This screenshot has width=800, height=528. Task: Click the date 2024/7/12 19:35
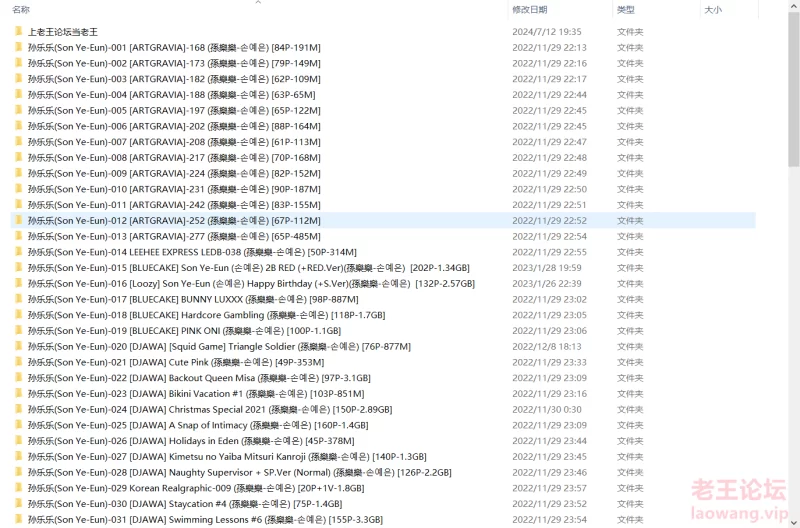(547, 32)
